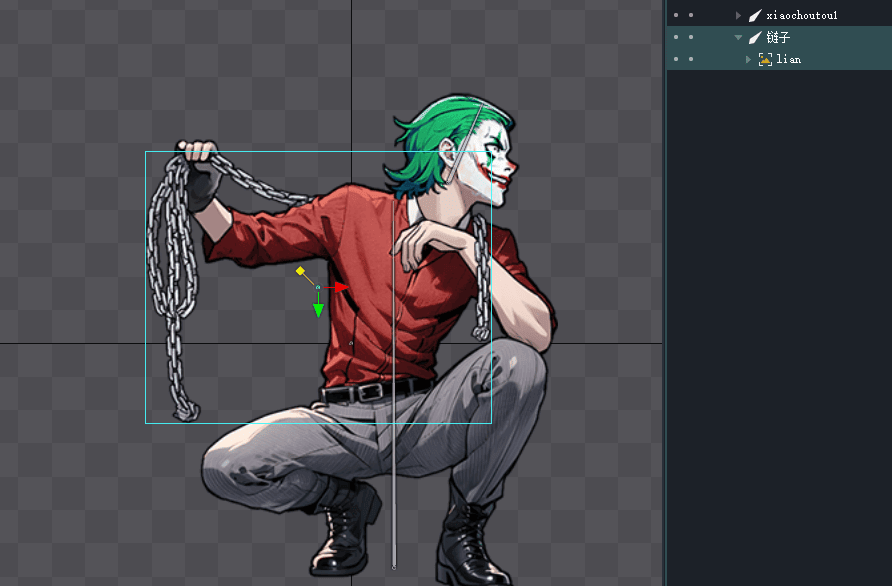Toggle left visibility dot of 链子 row
This screenshot has width=892, height=586.
point(676,38)
